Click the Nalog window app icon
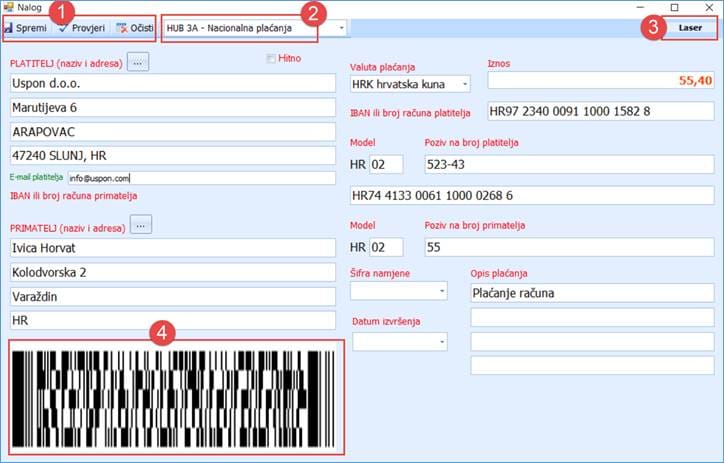724x463 pixels. pyautogui.click(x=8, y=7)
